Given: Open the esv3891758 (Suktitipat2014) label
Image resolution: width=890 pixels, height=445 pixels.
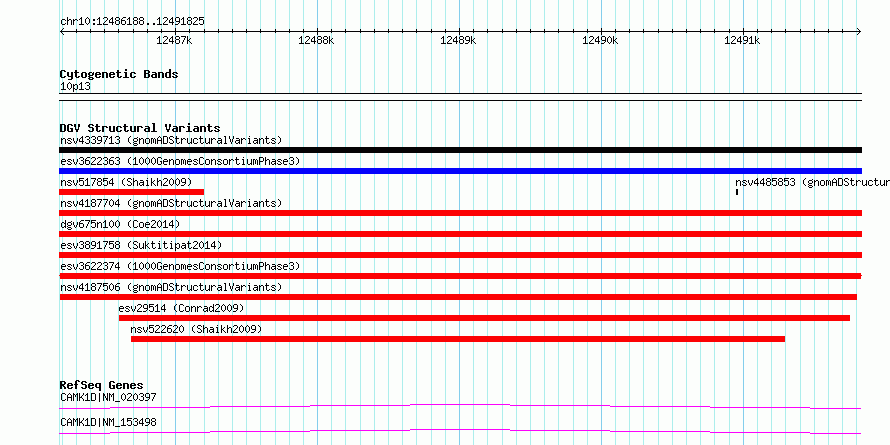Looking at the screenshot, I should [141, 245].
